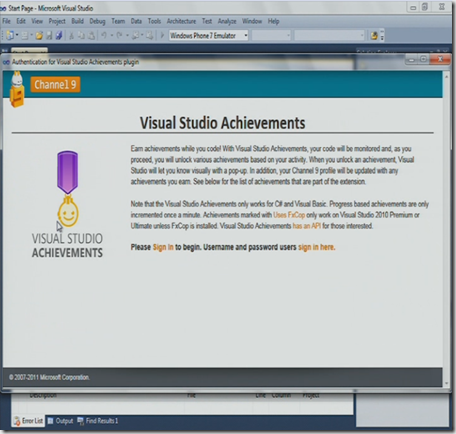Click the Project column header in Error List
Screen dimensions: 456x434
click(311, 395)
